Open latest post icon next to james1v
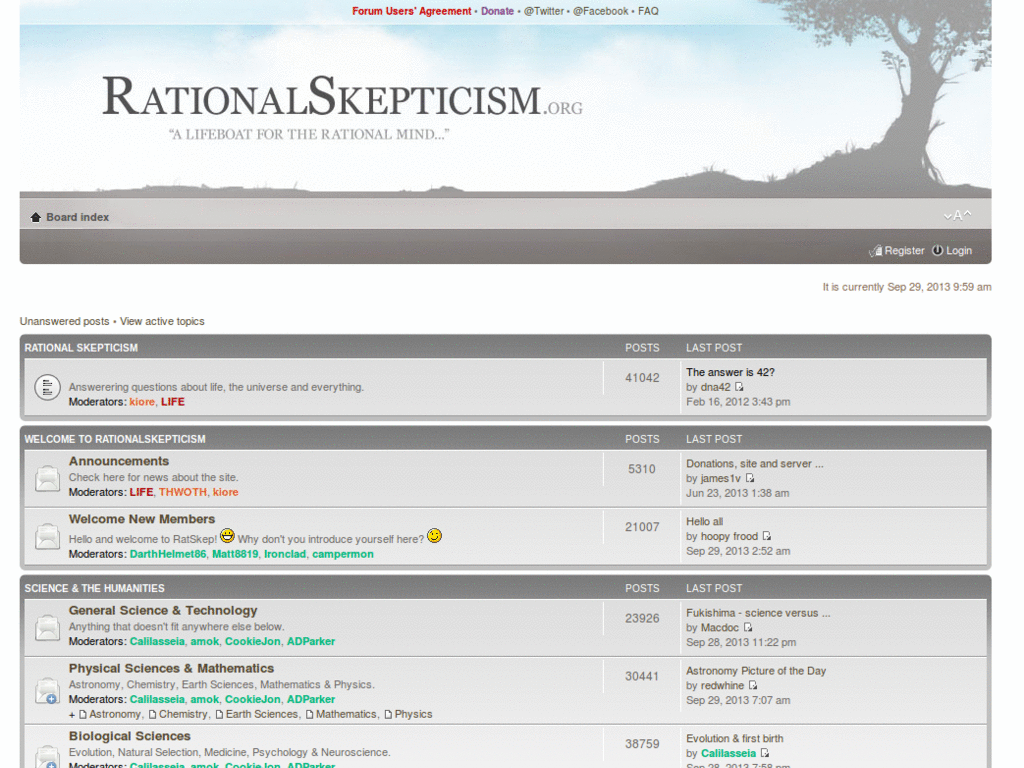The width and height of the screenshot is (1024, 768). pos(750,478)
